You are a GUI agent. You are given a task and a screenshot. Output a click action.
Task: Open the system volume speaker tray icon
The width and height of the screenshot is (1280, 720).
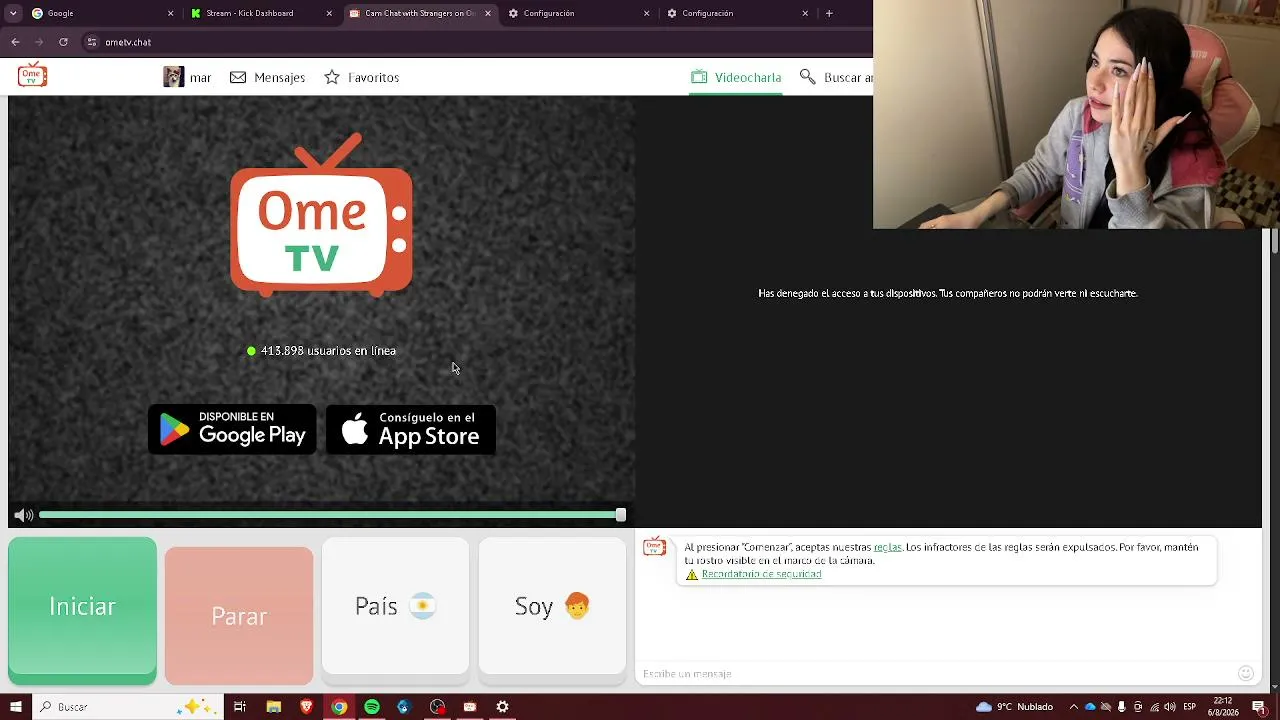[x=1170, y=707]
